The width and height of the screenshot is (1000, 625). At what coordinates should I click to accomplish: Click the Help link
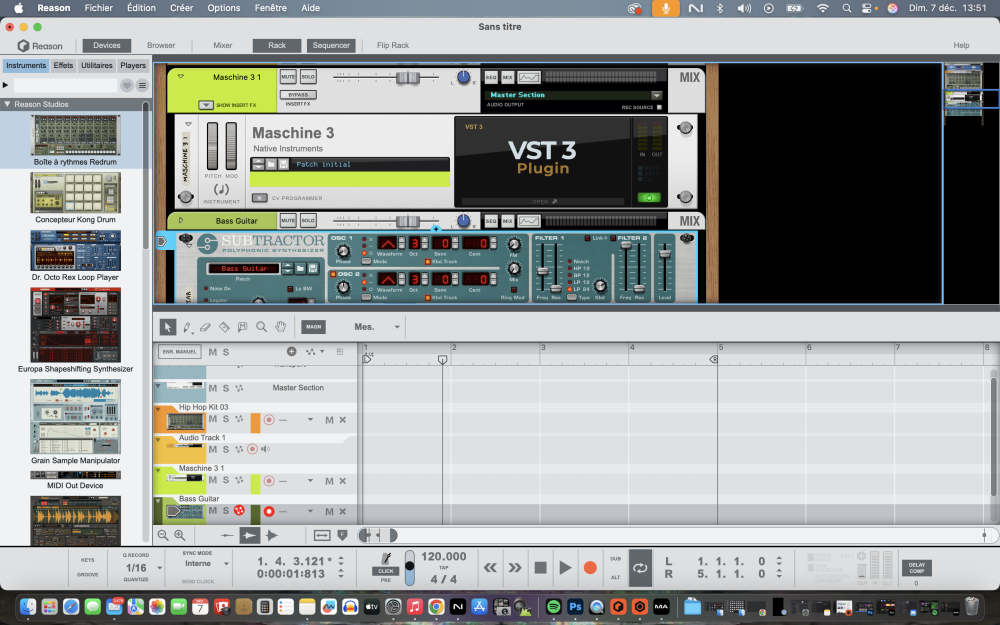961,45
